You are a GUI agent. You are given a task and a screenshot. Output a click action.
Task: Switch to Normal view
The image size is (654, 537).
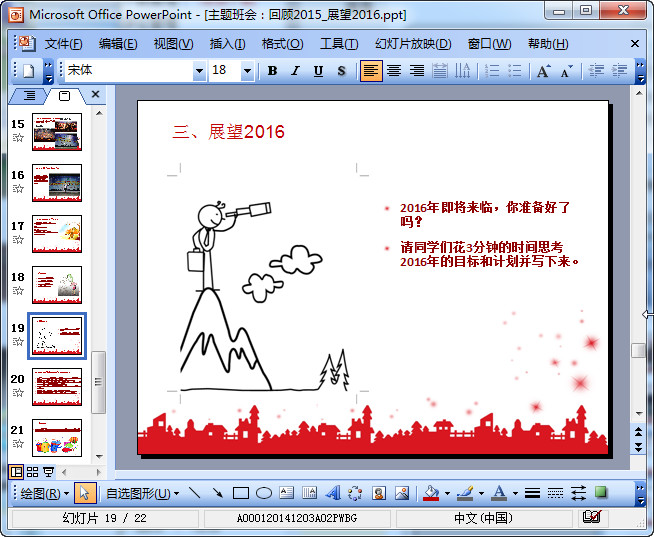click(x=16, y=472)
